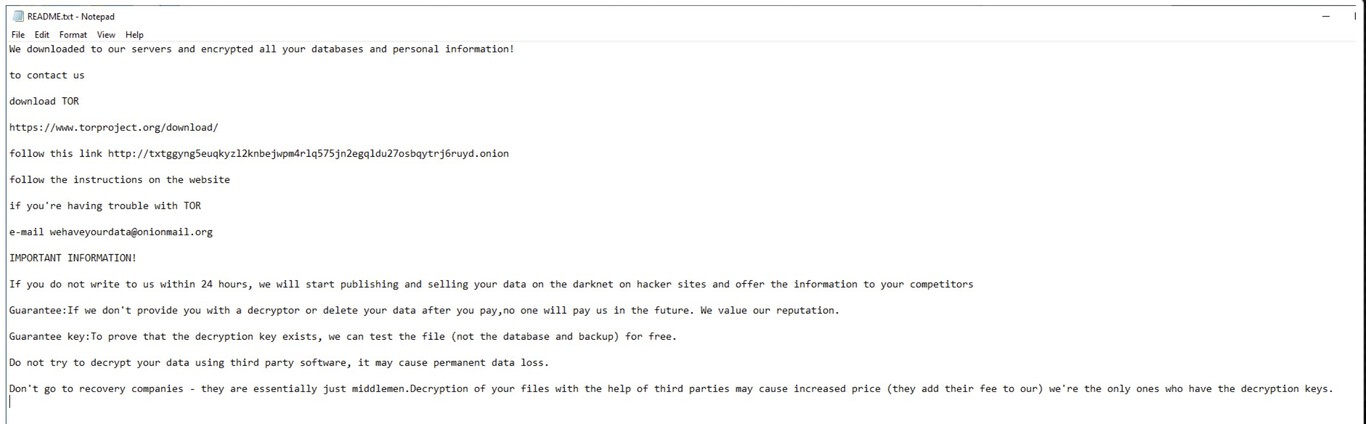Place cursor on the 'to contact us' line
Screen dimensions: 1366x424
point(47,75)
